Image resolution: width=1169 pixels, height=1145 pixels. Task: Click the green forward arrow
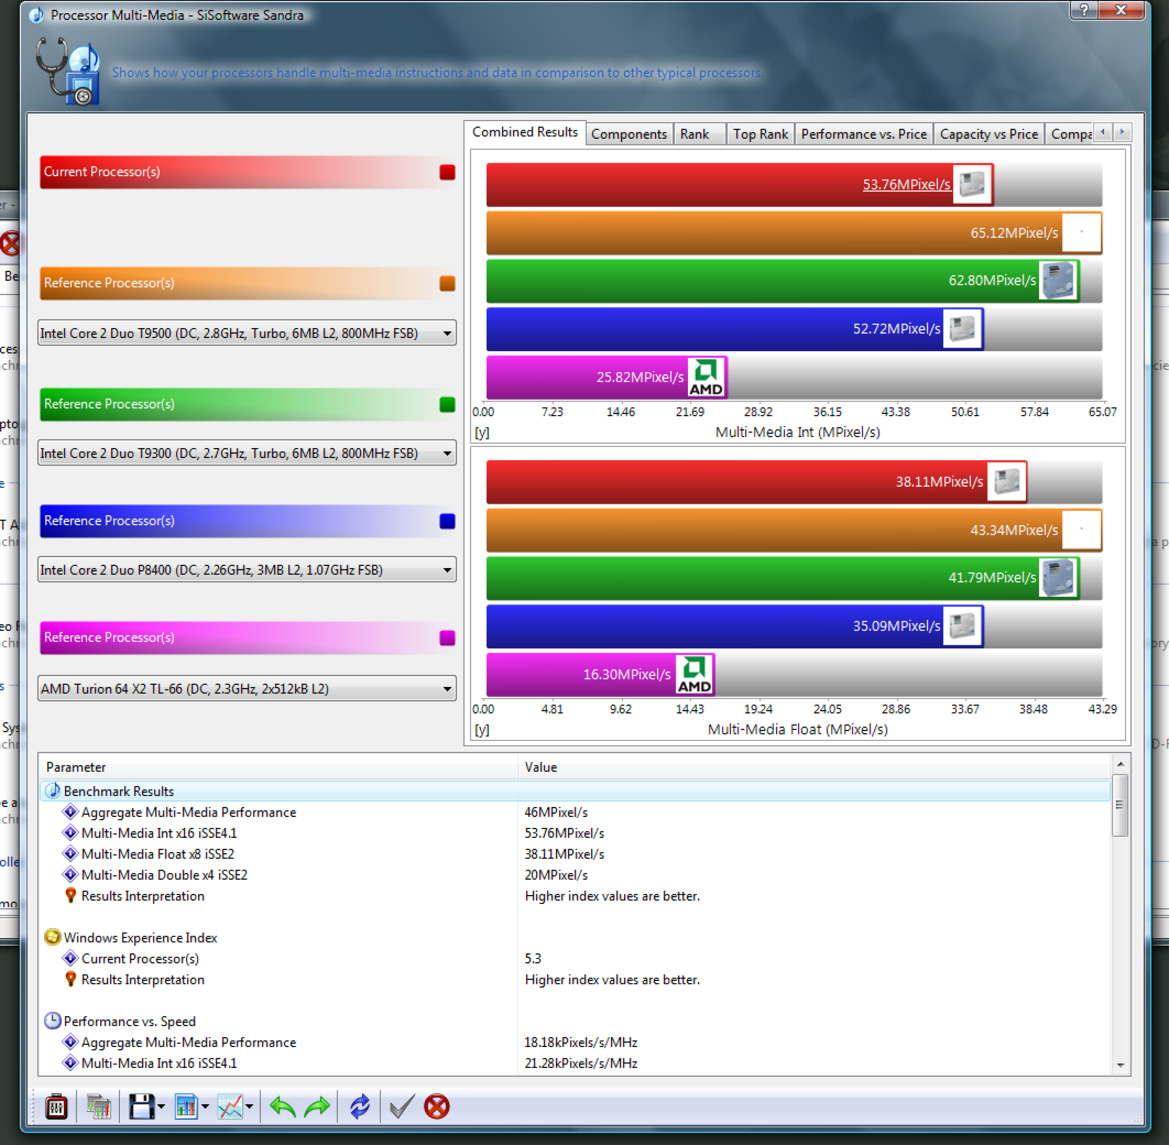click(x=317, y=1107)
